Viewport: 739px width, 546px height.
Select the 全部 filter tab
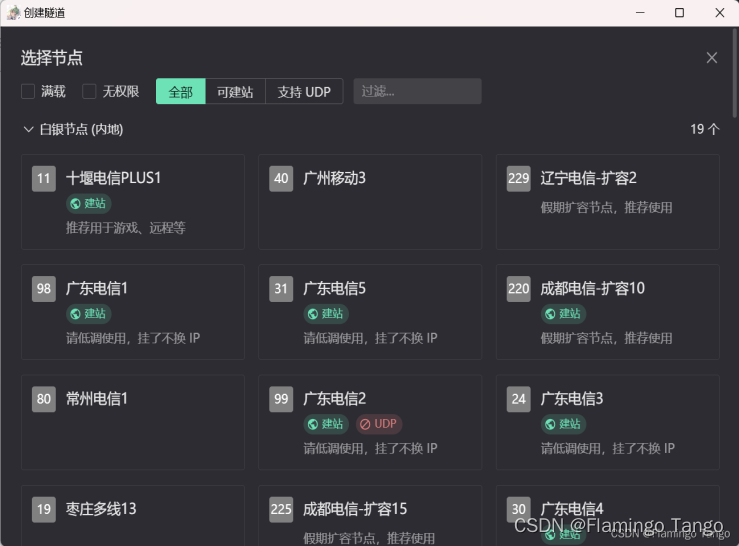[181, 91]
